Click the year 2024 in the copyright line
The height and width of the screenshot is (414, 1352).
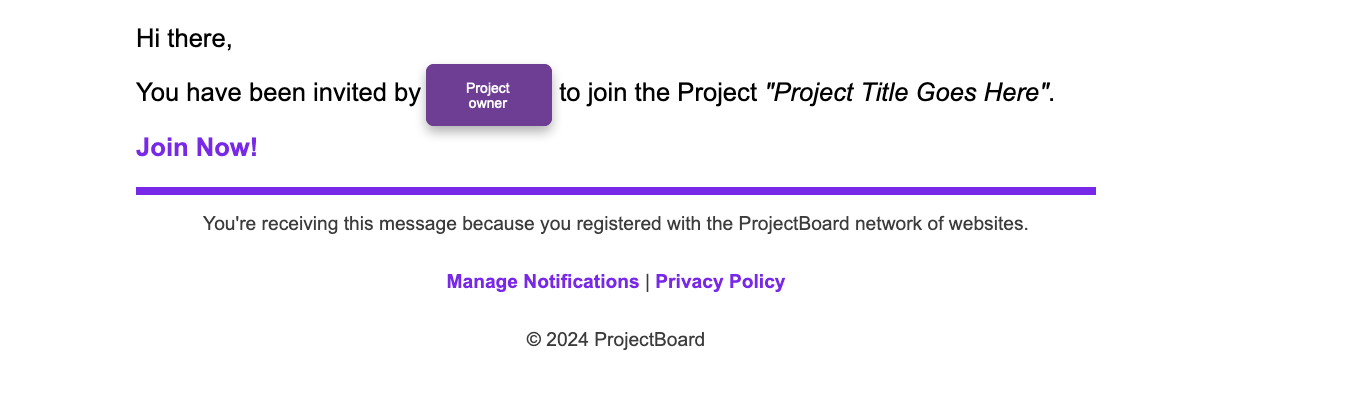tap(568, 339)
